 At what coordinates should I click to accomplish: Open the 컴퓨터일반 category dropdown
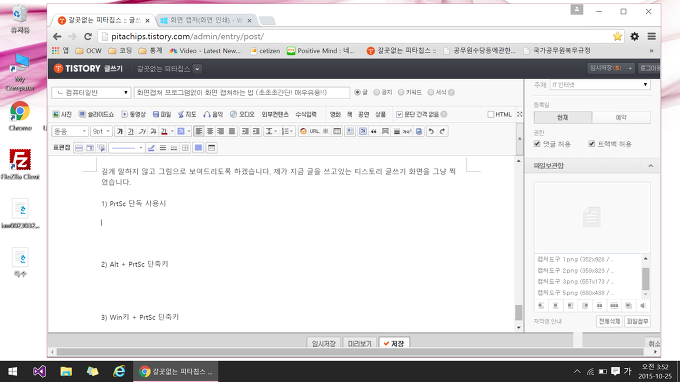91,92
